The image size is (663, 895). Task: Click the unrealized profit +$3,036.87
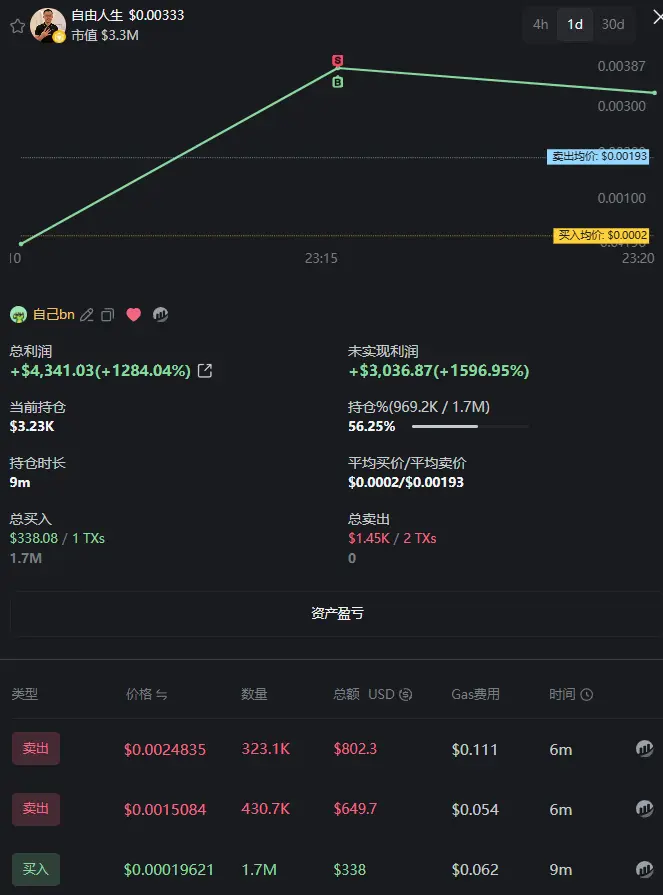point(439,371)
